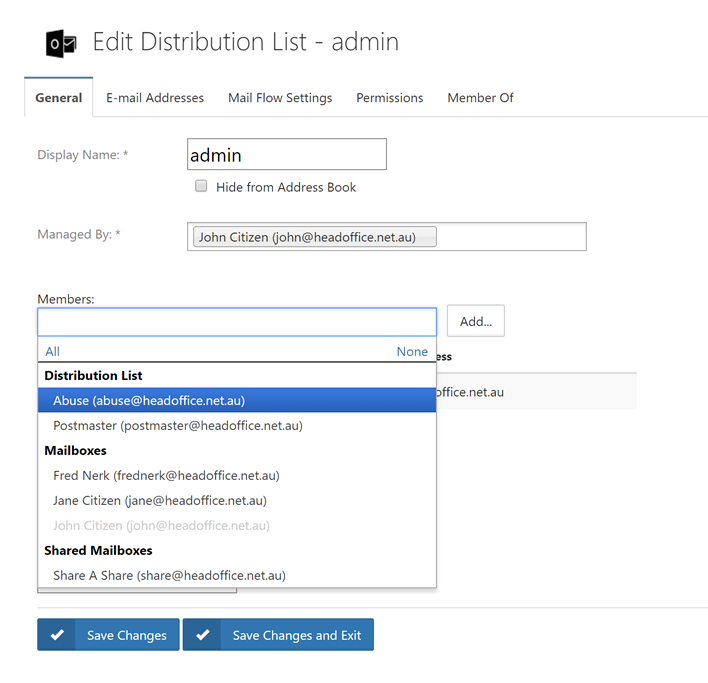Click the Members: label
Viewport: 708px width, 683px height.
66,299
